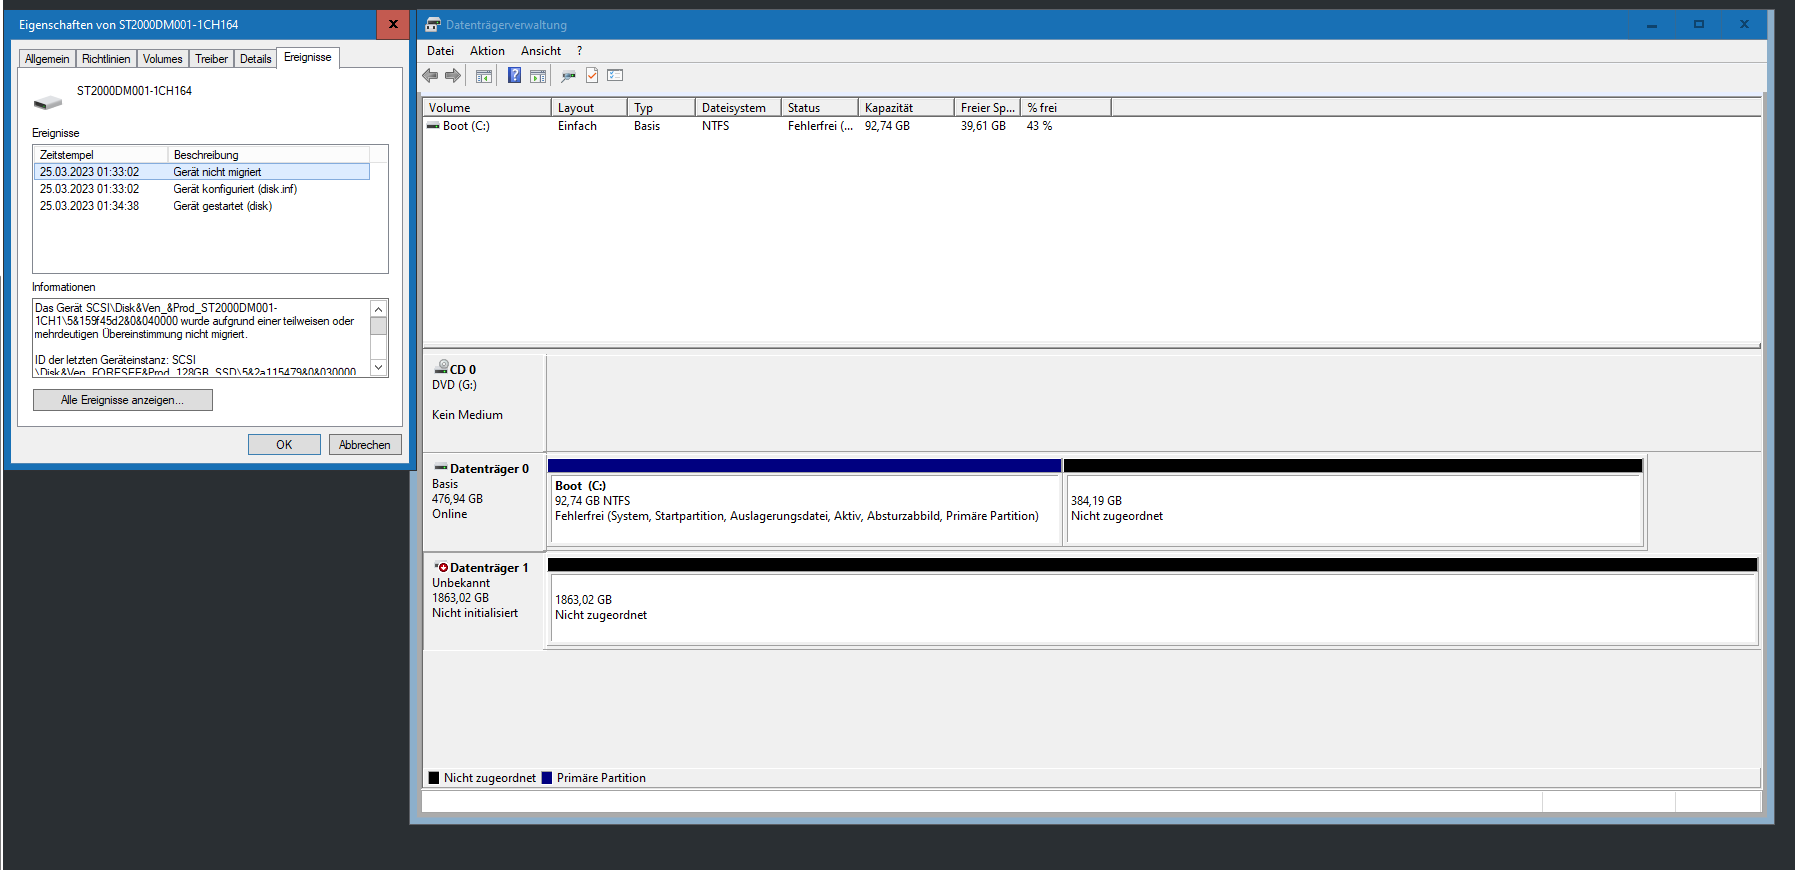The height and width of the screenshot is (870, 1795).
Task: Click the checkmark document properties icon
Action: click(x=592, y=76)
